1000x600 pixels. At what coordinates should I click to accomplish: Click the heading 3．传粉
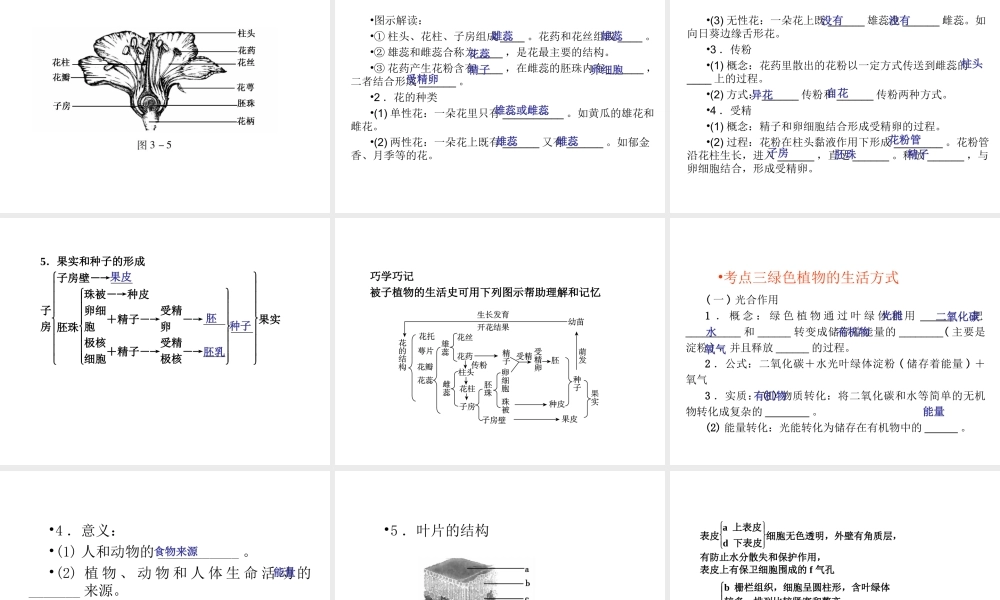731,49
